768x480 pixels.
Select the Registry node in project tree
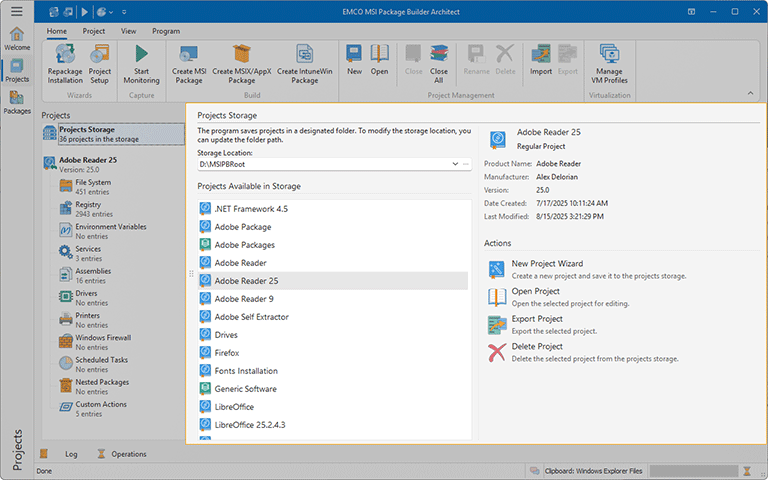click(x=88, y=205)
